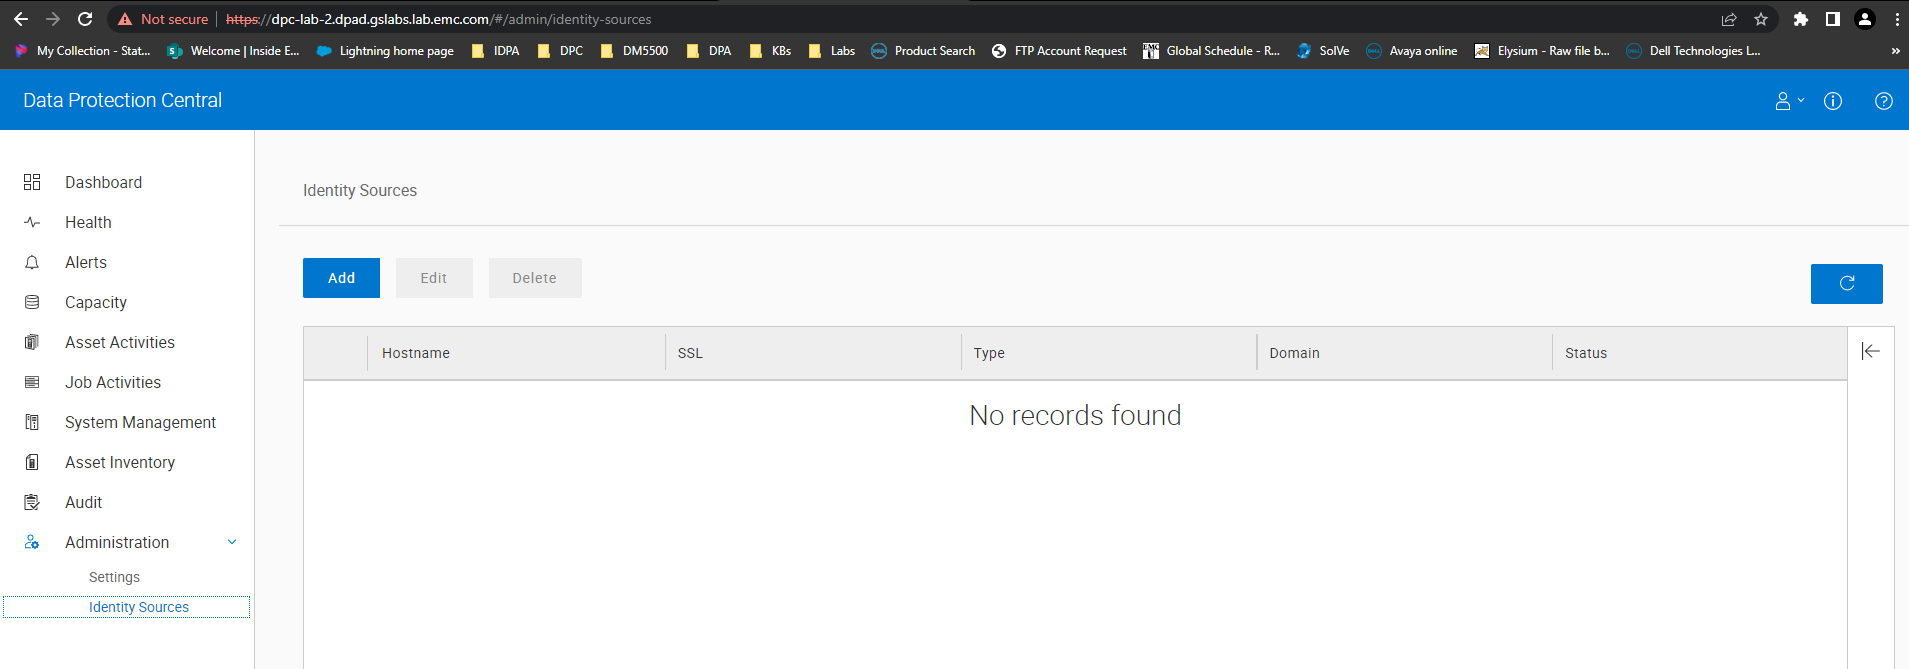Image resolution: width=1909 pixels, height=669 pixels.
Task: Open the SolVe bookmark
Action: coord(1323,51)
